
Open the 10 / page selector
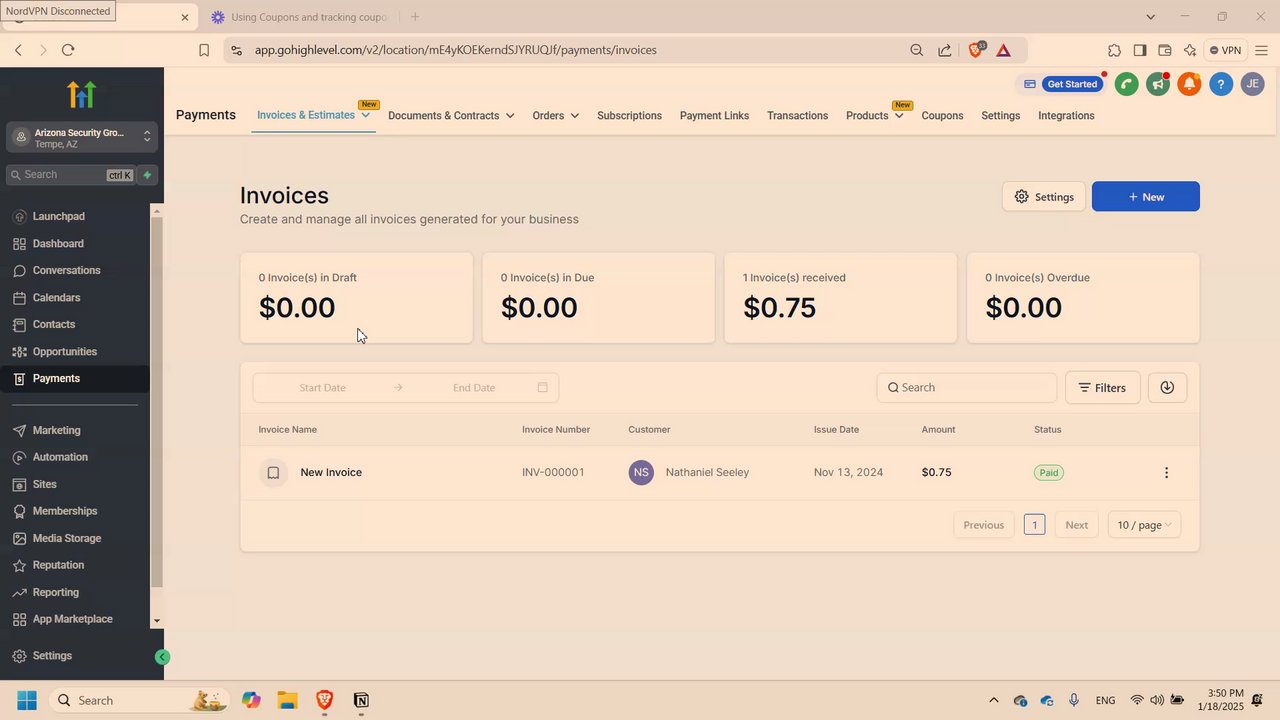(1144, 525)
